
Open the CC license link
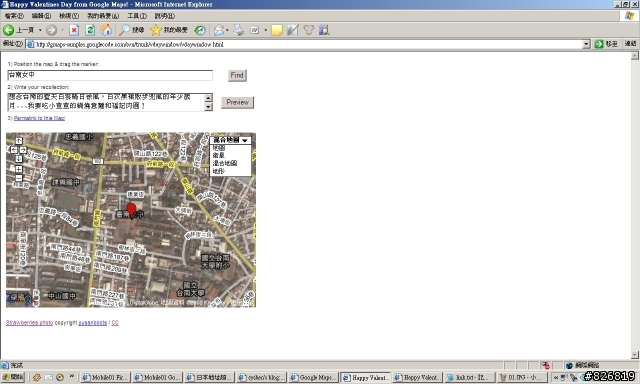pyautogui.click(x=115, y=323)
